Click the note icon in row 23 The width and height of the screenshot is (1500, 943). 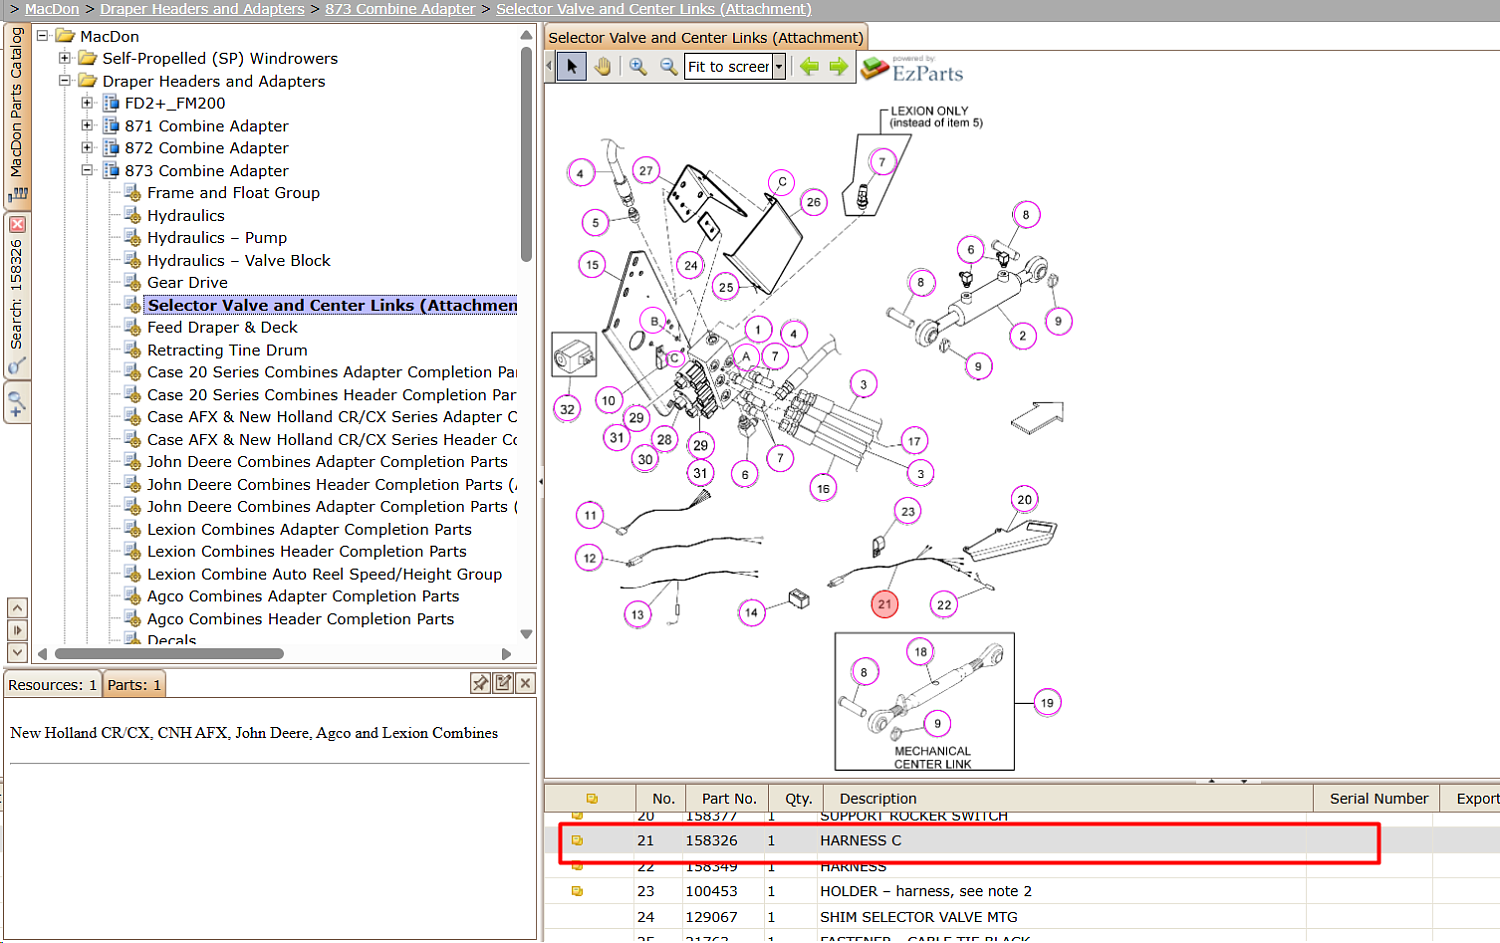tap(577, 891)
